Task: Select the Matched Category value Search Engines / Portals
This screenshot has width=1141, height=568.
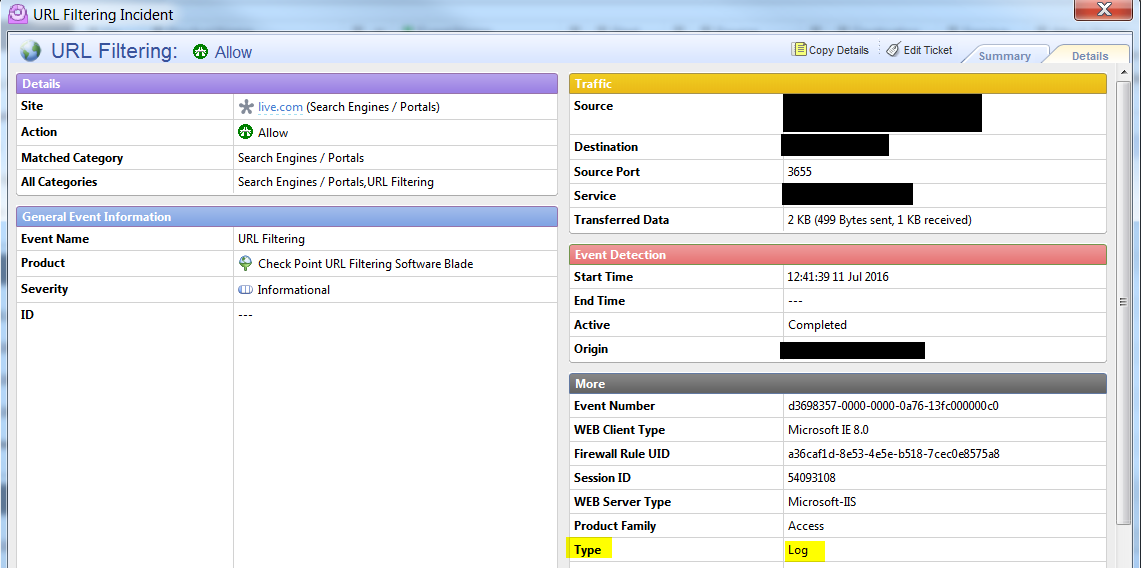Action: 301,158
